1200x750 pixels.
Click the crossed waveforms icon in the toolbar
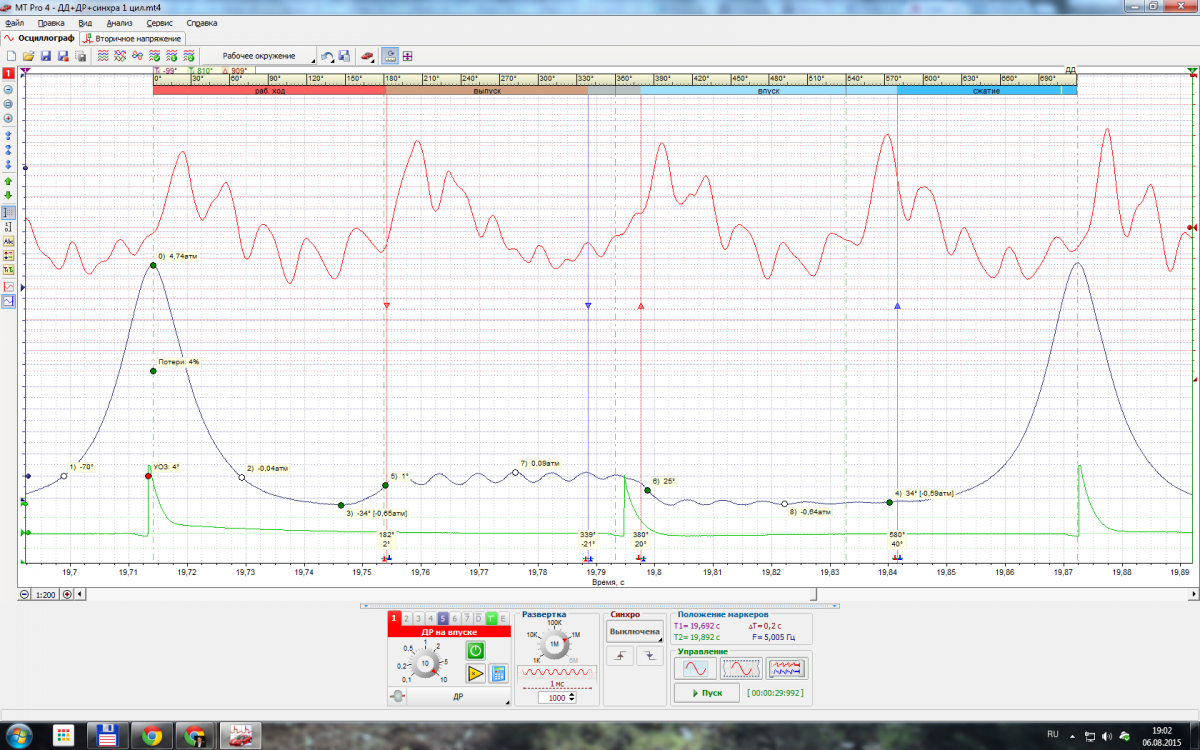coord(120,56)
